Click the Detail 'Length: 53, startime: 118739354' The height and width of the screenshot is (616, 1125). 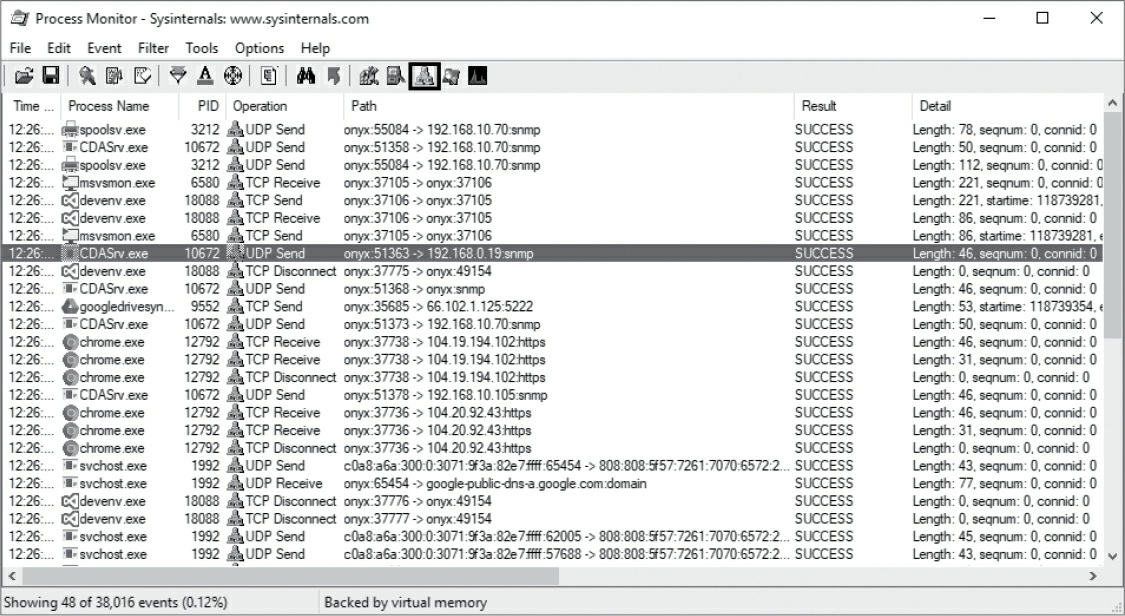(1007, 307)
